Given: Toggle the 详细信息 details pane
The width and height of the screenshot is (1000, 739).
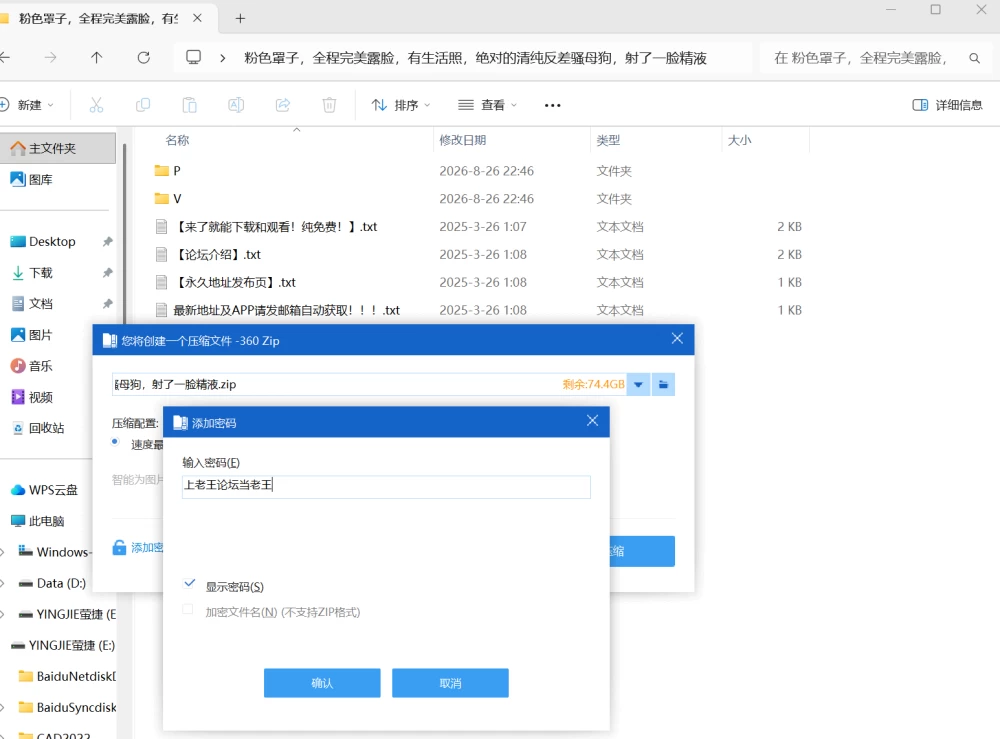Looking at the screenshot, I should [947, 105].
